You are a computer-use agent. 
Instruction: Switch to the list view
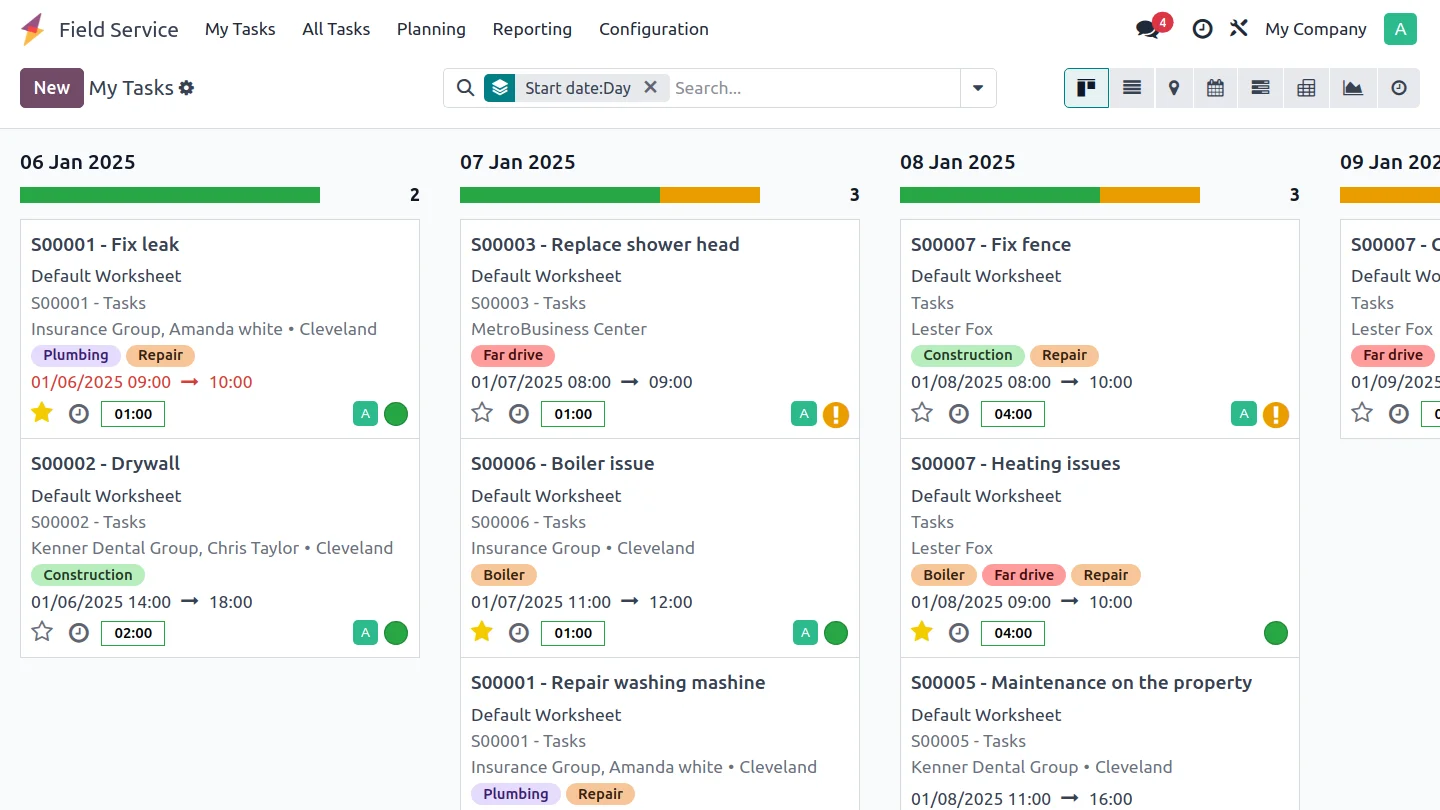[1132, 88]
